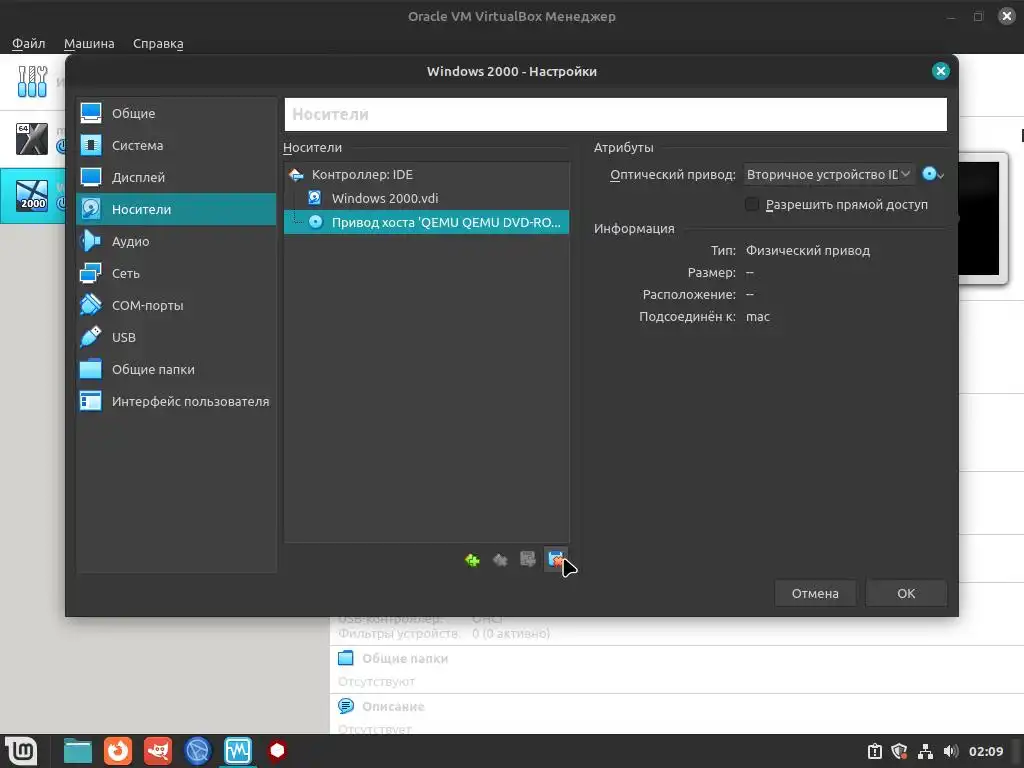Viewport: 1024px width, 768px height.
Task: Select the Windows 2000 VM icon
Action: (x=32, y=196)
